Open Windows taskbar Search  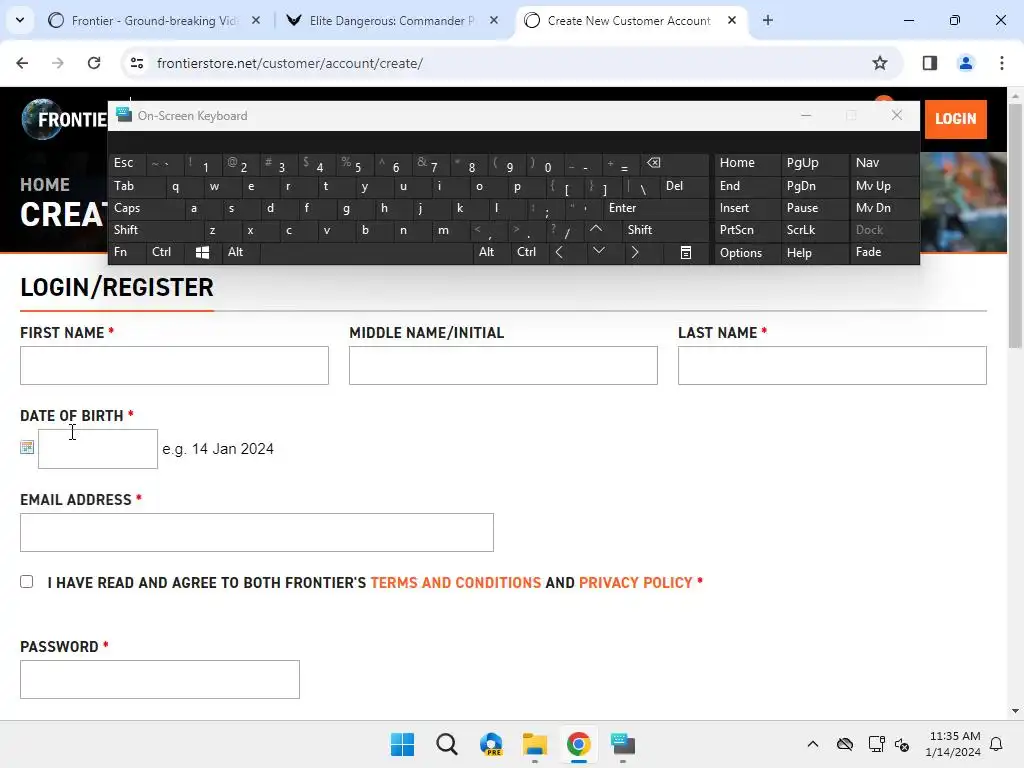click(447, 744)
